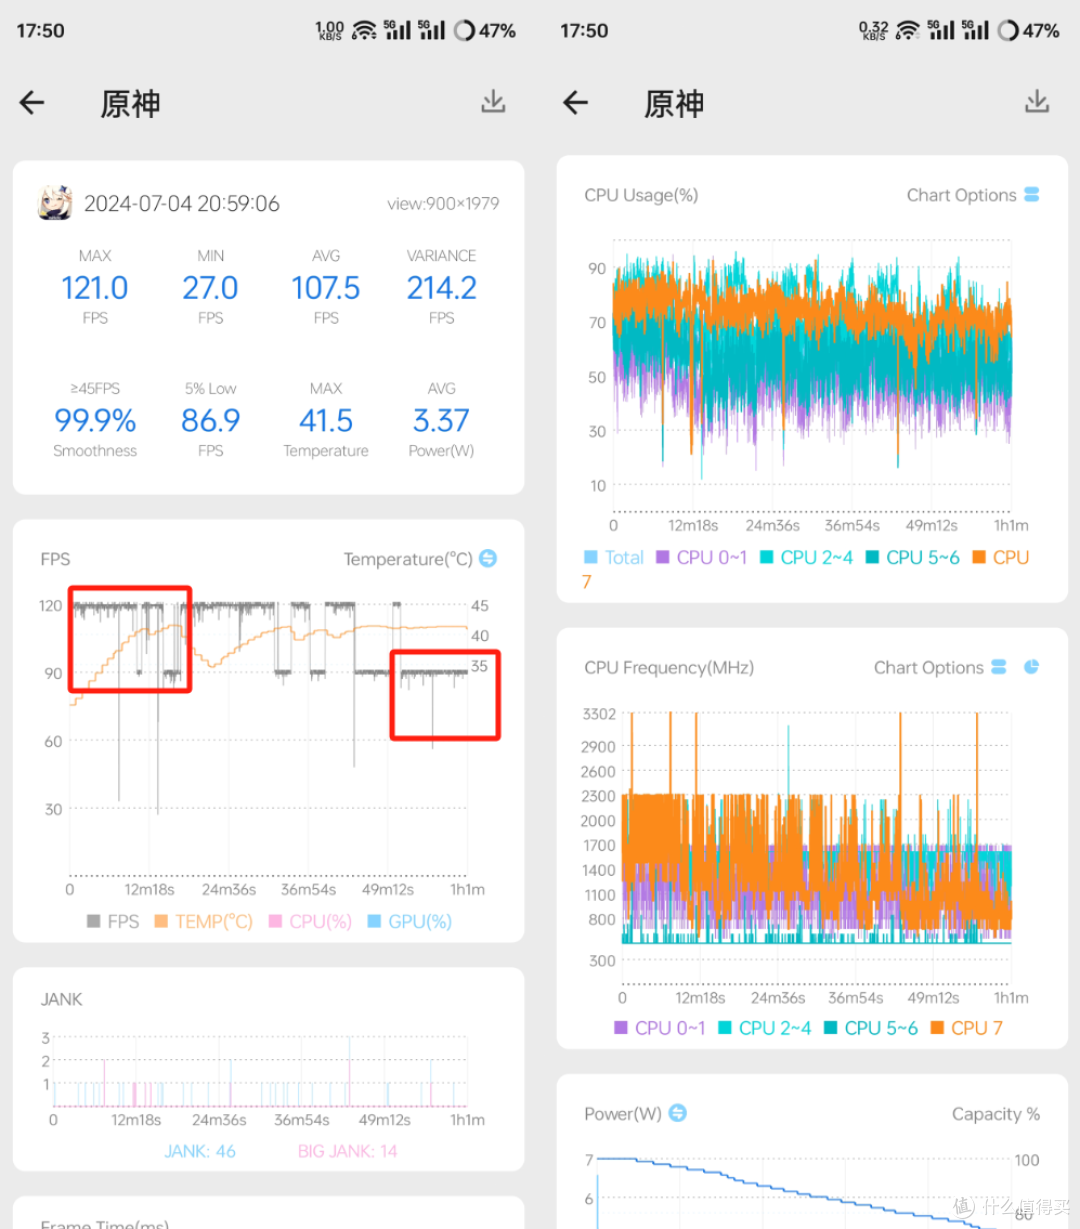The image size is (1080, 1229).
Task: Tap the Power(W) chart title
Action: tap(622, 1113)
